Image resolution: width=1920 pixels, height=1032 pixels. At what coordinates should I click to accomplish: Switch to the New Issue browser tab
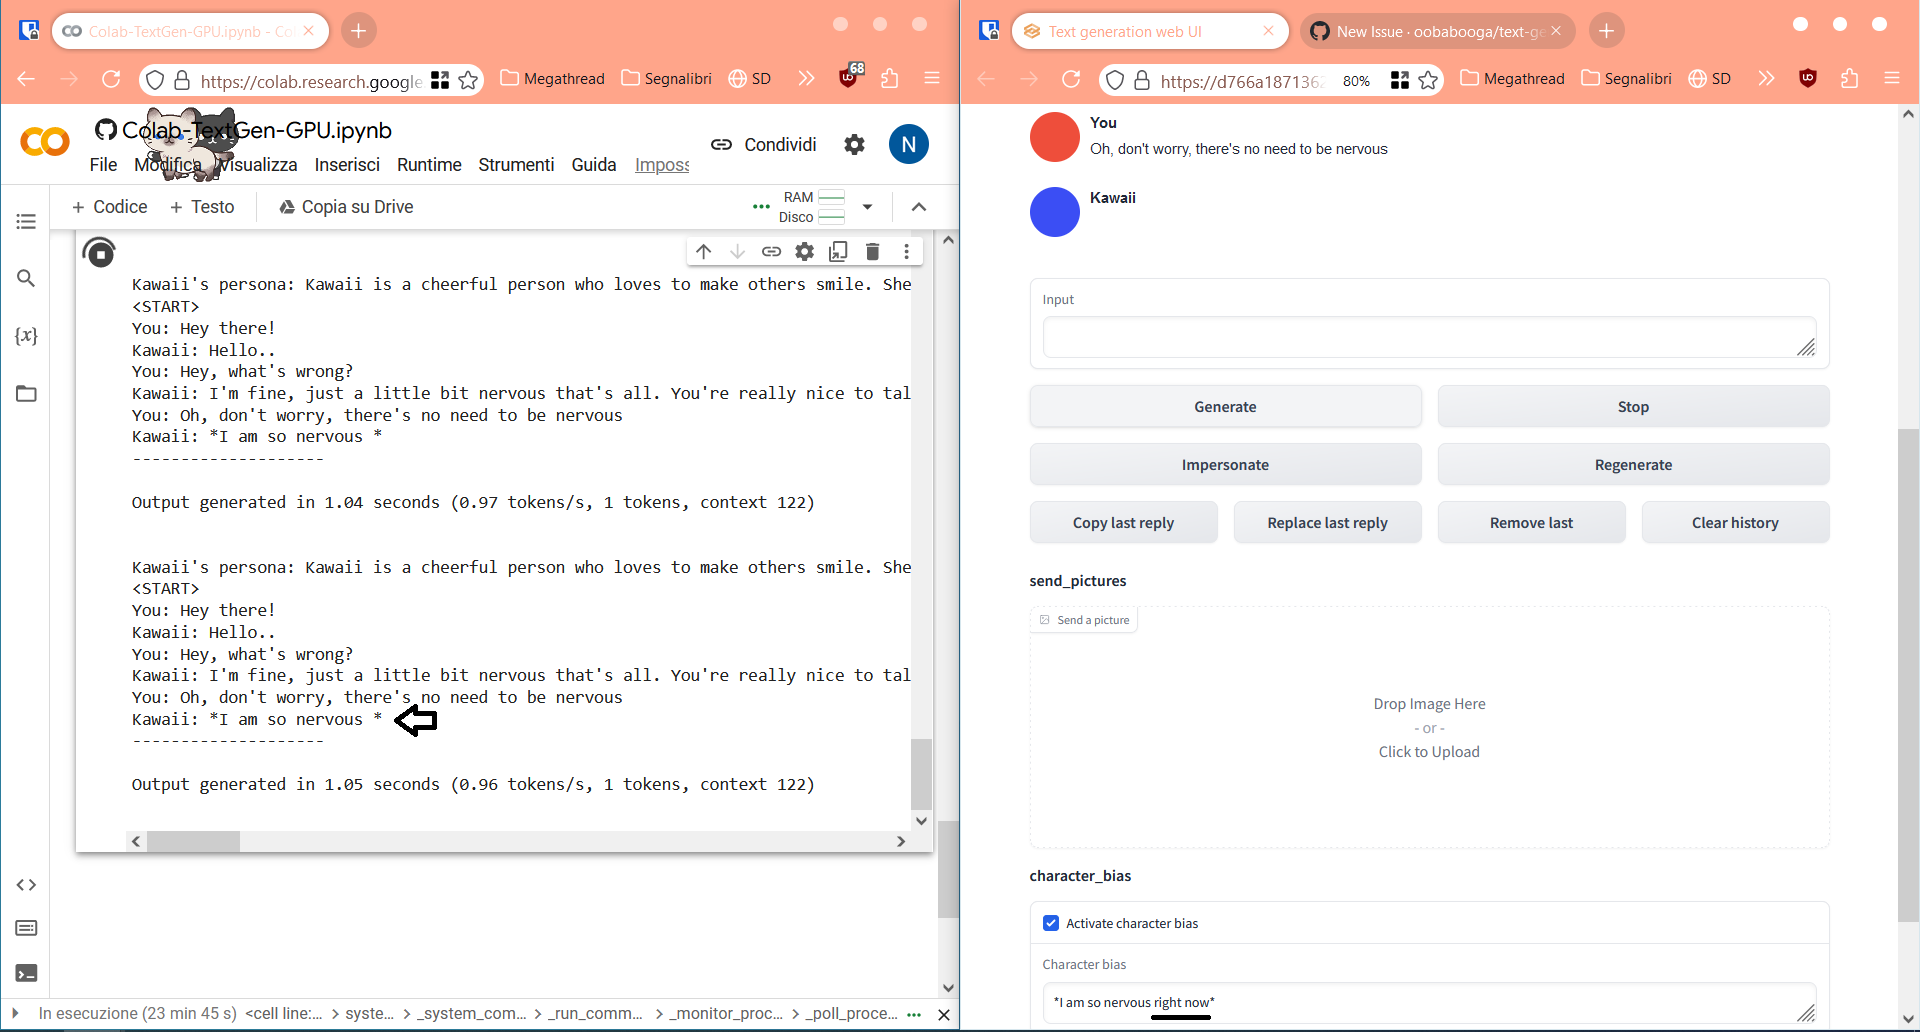click(1430, 31)
